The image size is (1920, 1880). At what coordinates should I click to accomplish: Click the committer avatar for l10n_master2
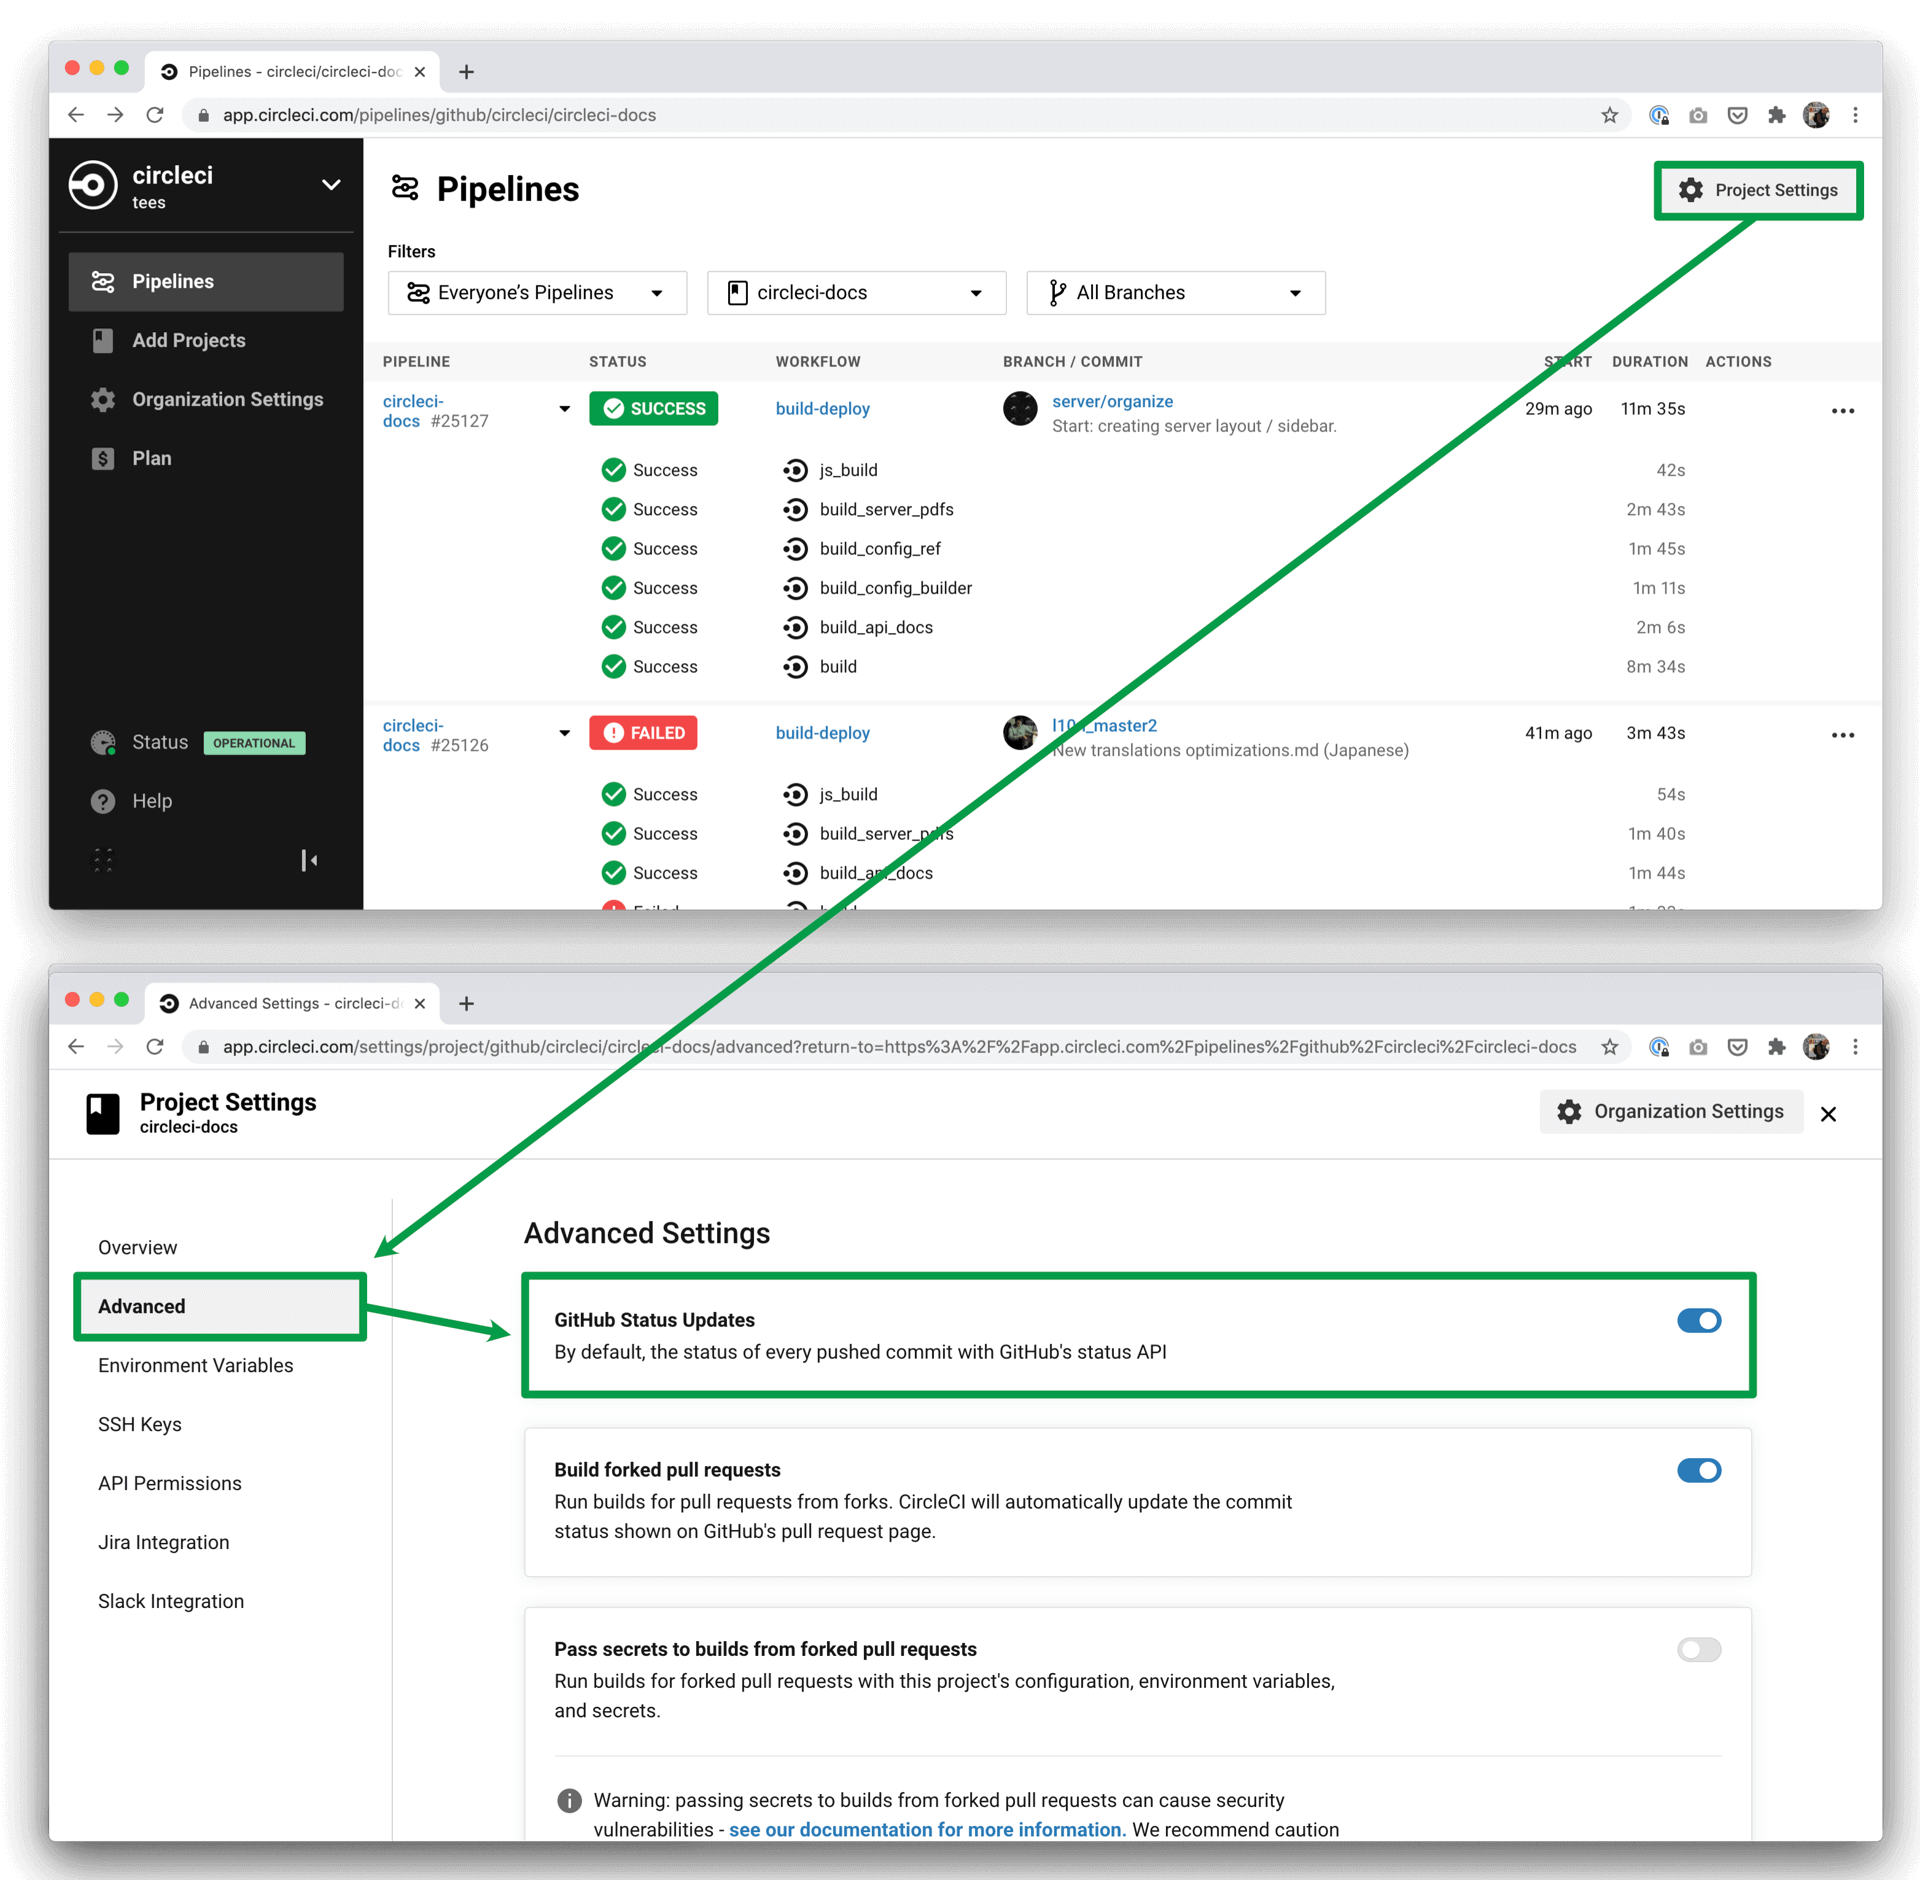click(x=1019, y=733)
